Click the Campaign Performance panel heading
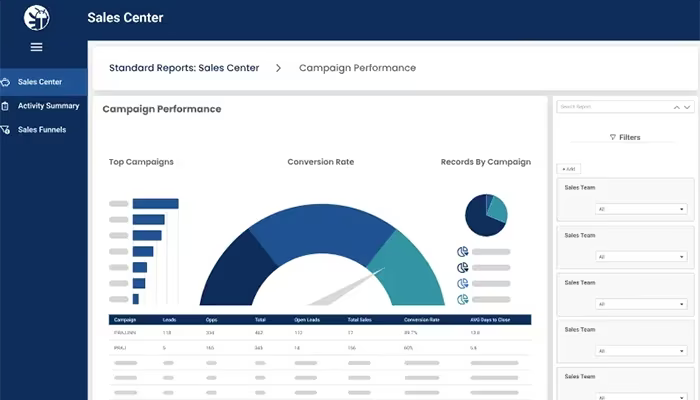Screen dimensions: 700x400 (x=162, y=109)
